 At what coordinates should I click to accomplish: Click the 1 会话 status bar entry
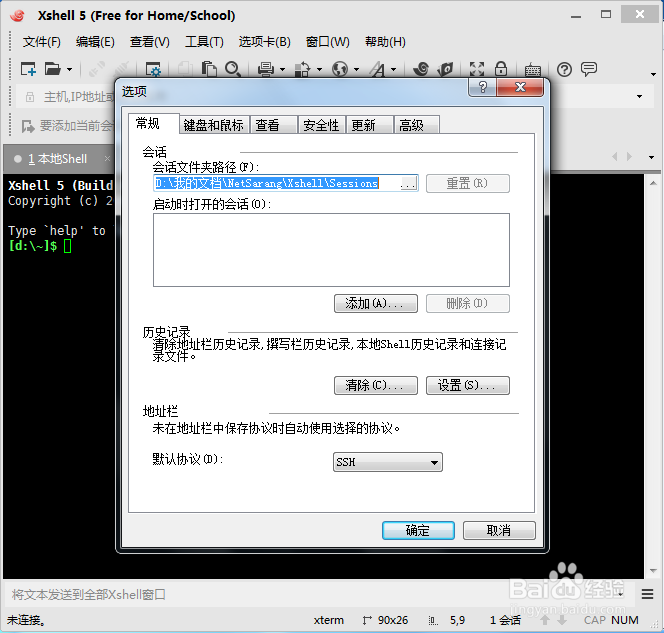505,620
